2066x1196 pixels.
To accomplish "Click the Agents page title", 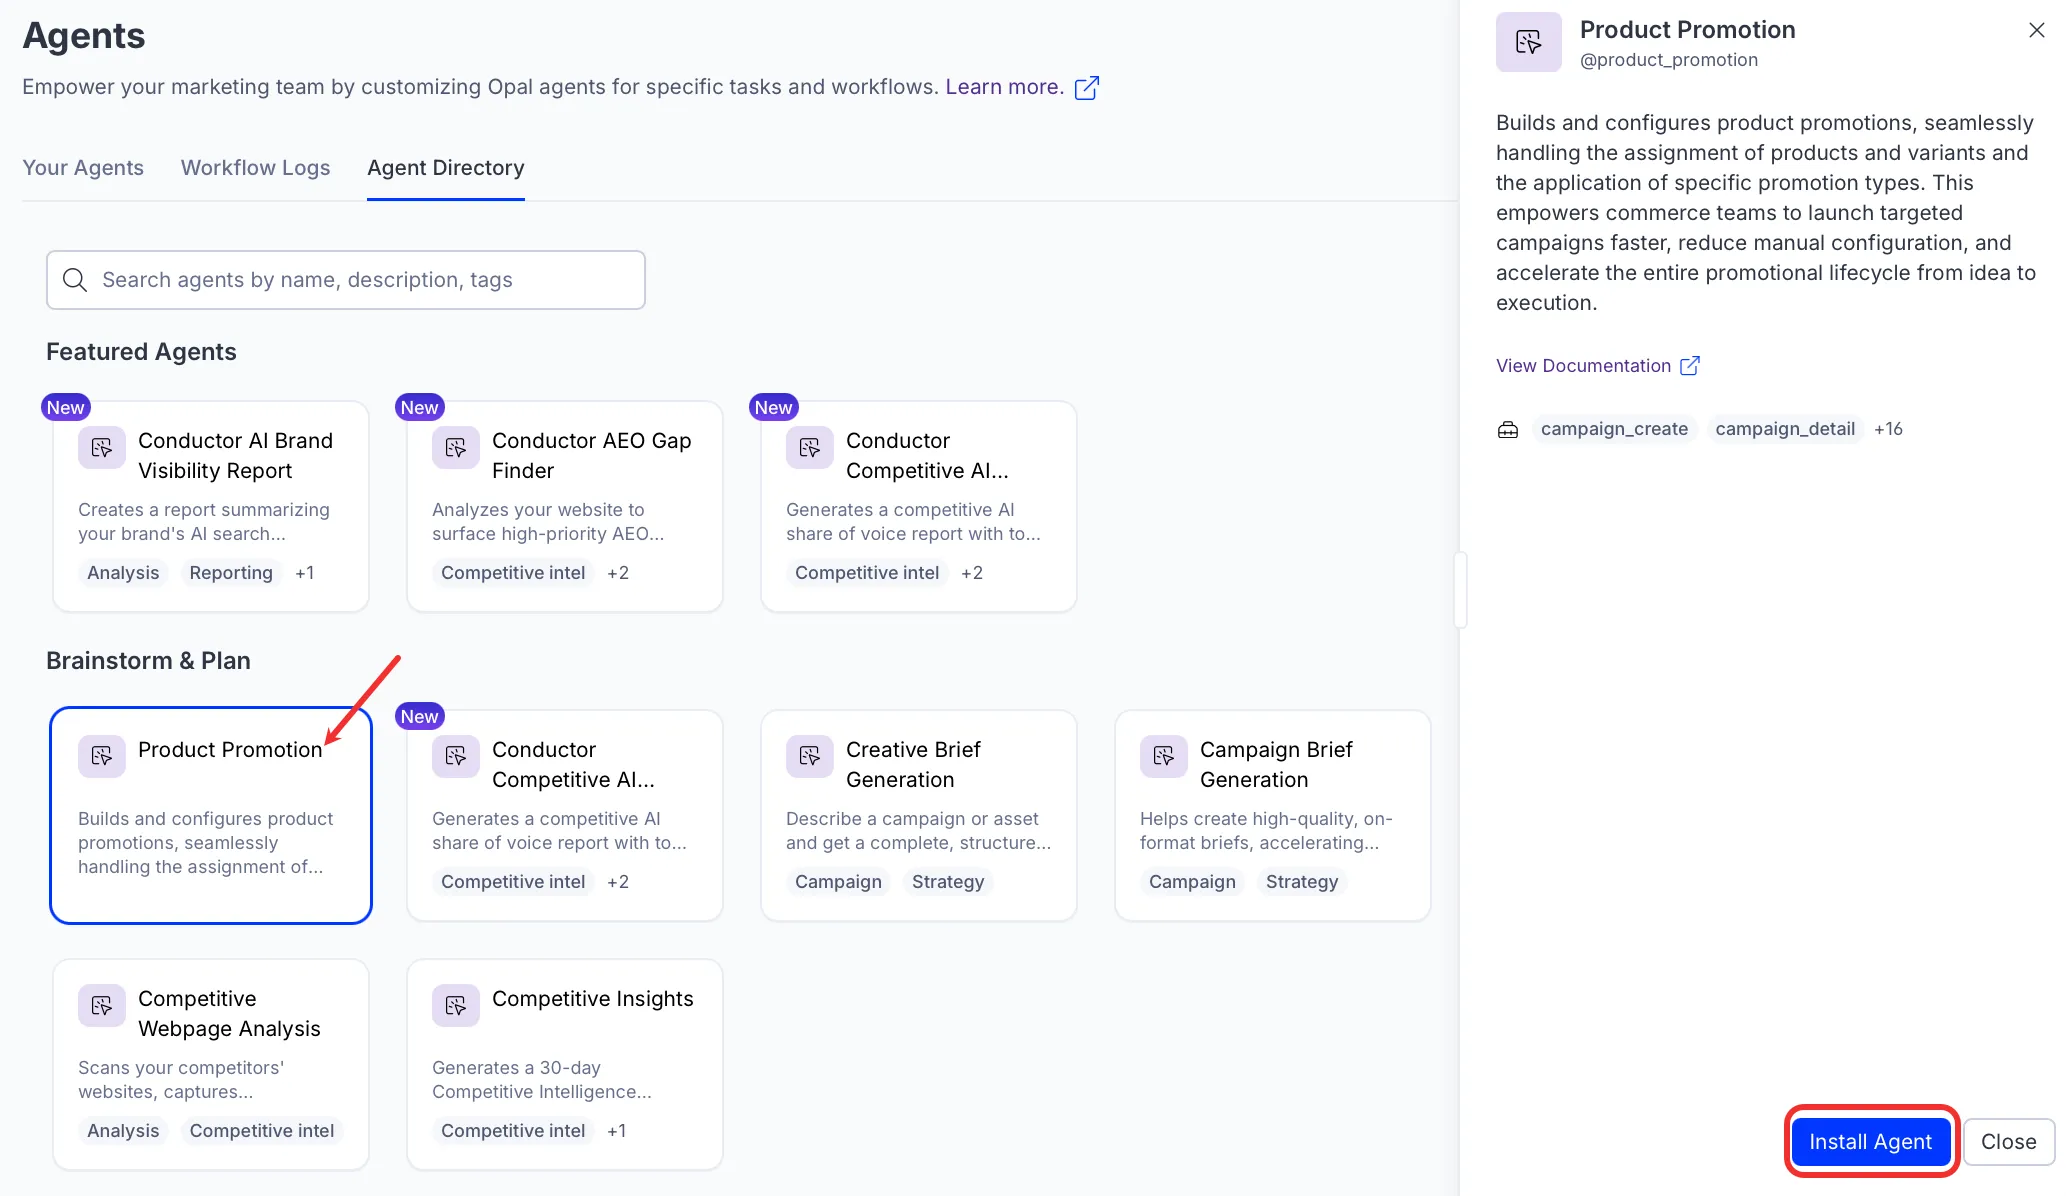I will [84, 36].
